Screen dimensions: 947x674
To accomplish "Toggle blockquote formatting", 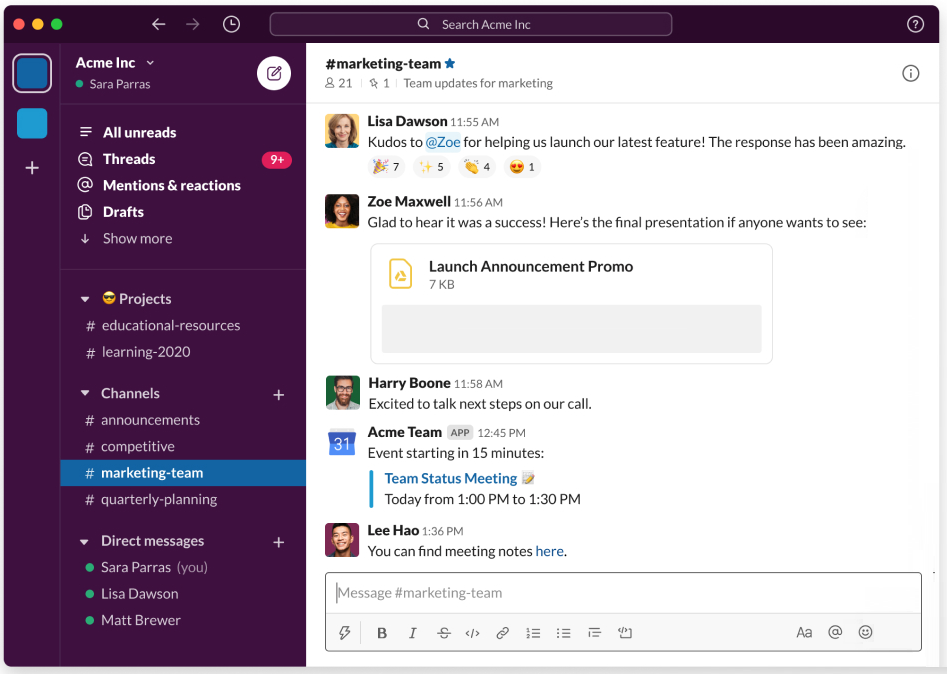I will pos(594,633).
